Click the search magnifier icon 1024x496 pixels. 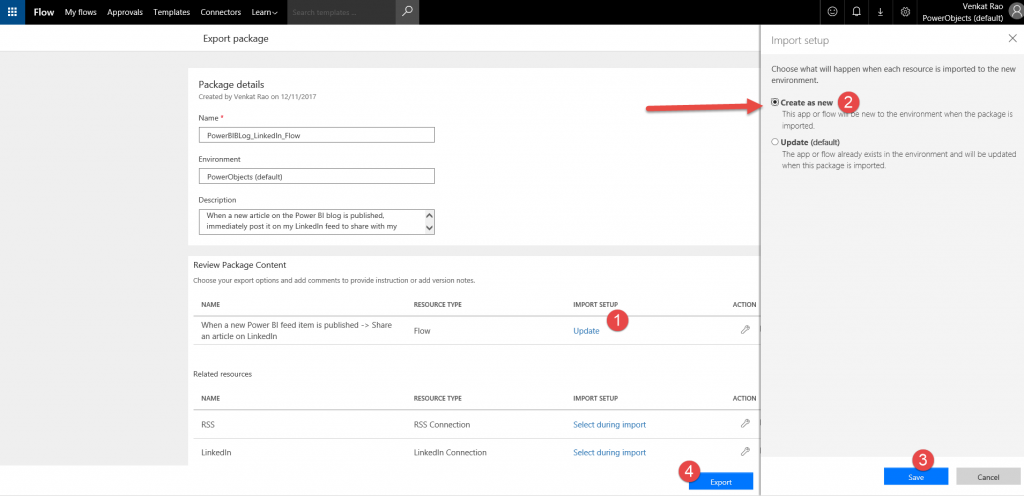[x=406, y=12]
